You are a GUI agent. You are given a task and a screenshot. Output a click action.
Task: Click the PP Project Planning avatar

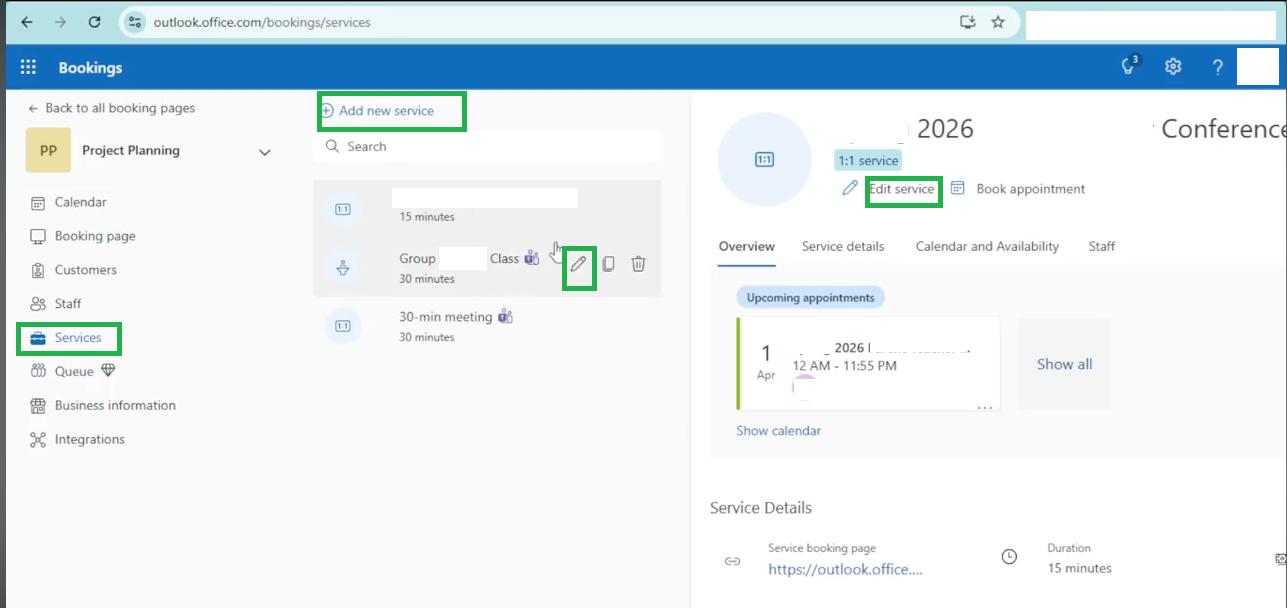point(48,151)
